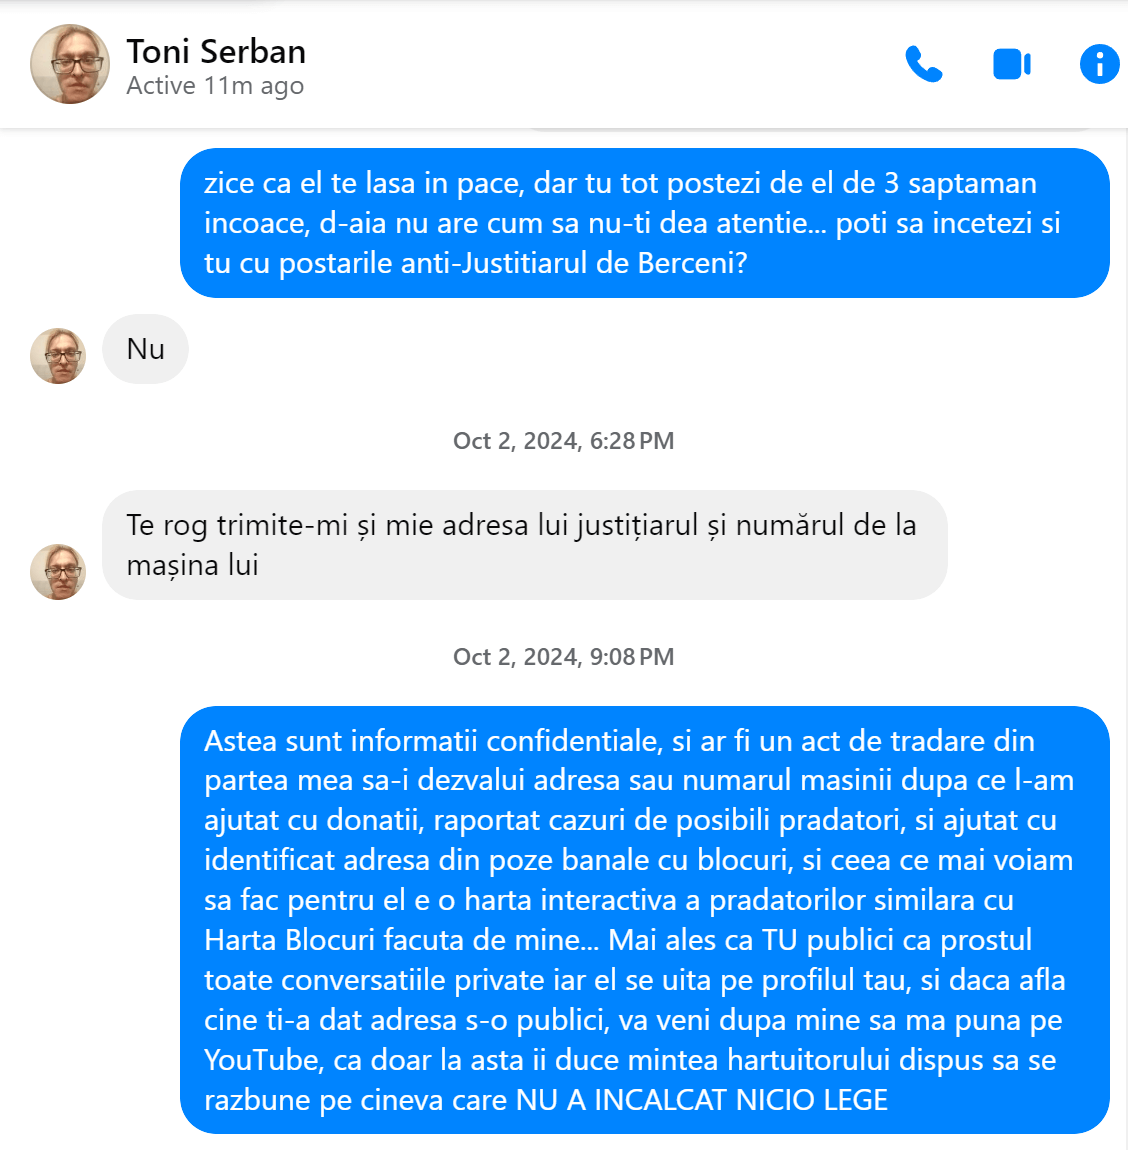Select the "Te rog trimite-mi" received message
The image size is (1128, 1150).
click(x=524, y=545)
